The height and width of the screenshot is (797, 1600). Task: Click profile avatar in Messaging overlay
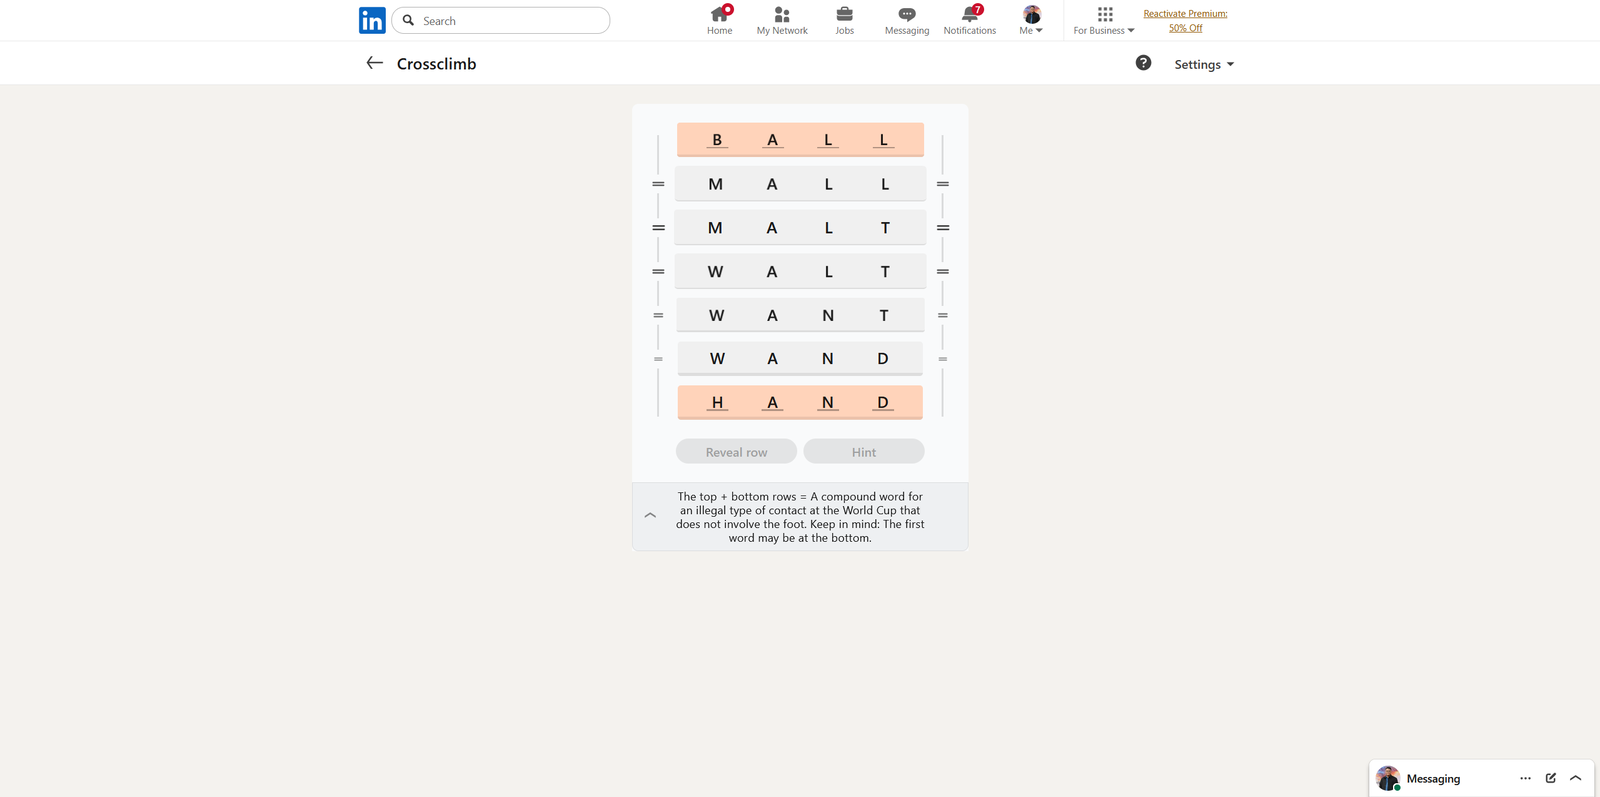(x=1387, y=778)
